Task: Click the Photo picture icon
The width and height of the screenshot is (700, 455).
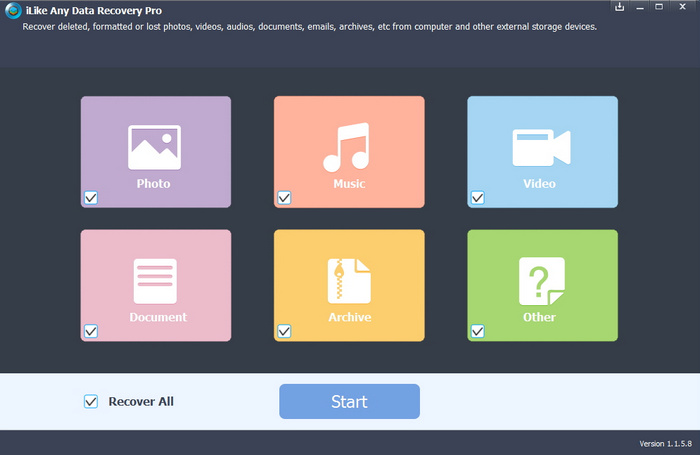Action: click(x=154, y=147)
